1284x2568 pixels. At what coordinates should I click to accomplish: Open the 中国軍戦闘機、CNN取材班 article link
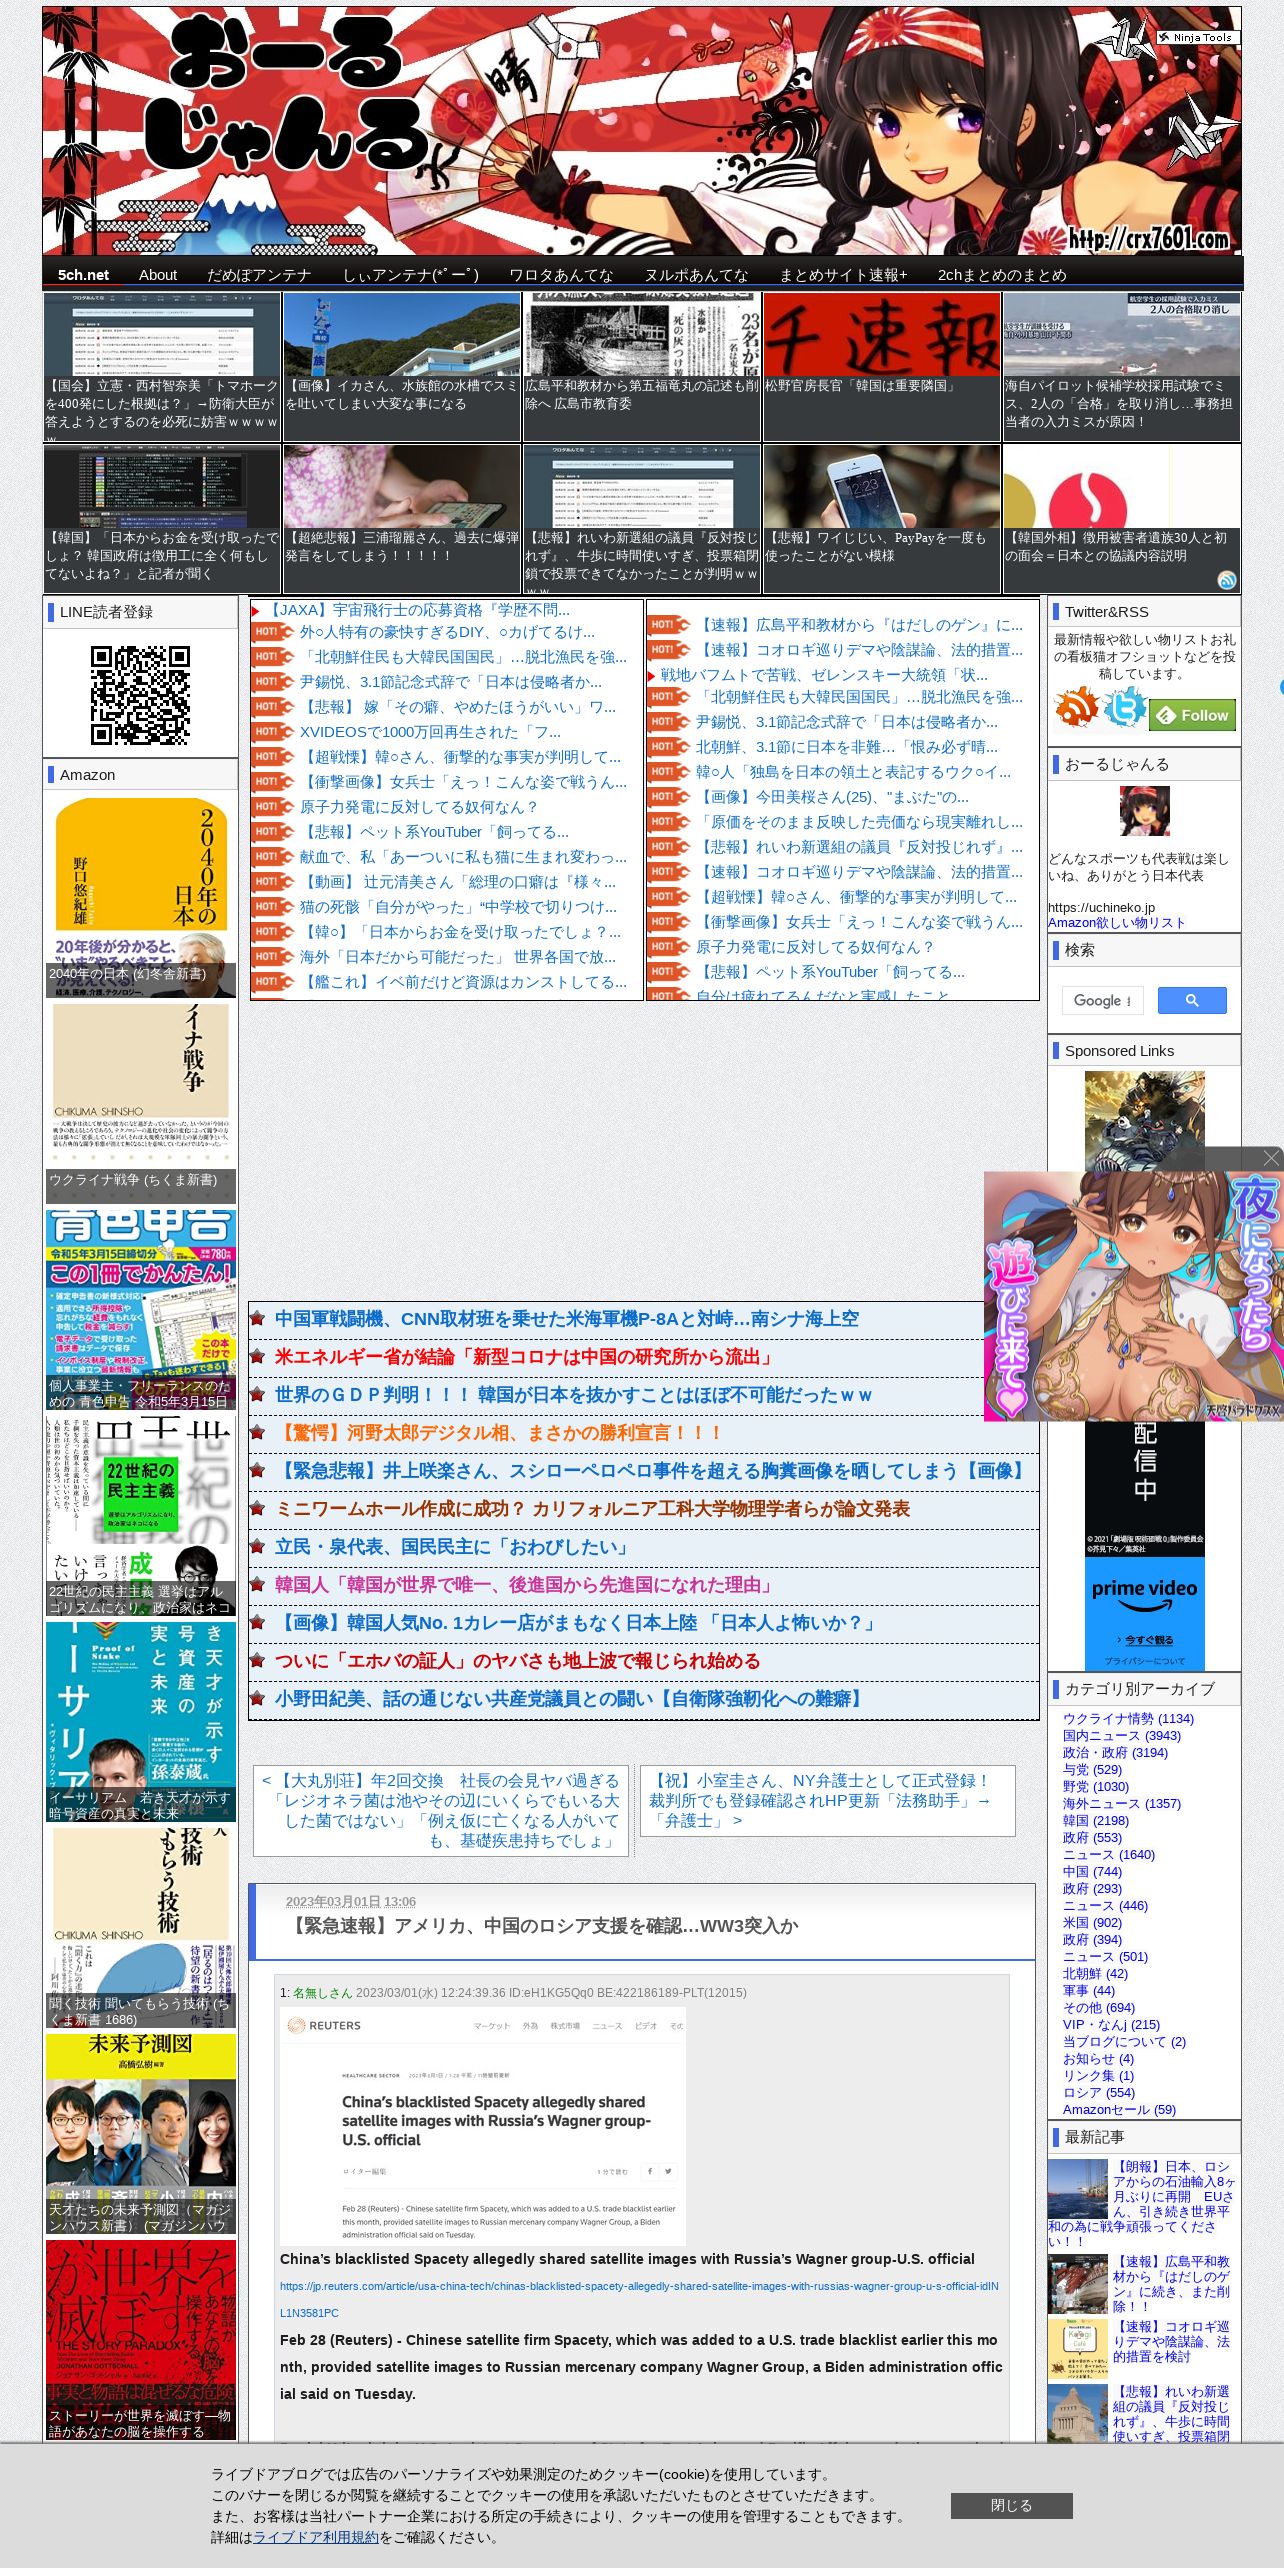tap(566, 1319)
